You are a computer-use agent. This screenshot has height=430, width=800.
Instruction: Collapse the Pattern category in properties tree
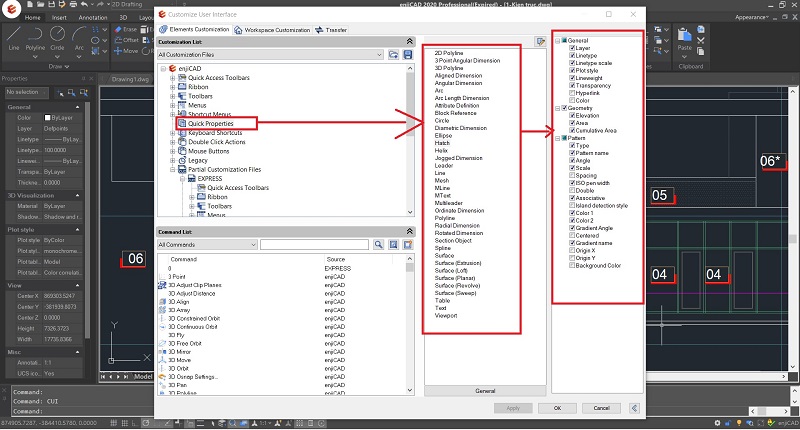point(558,138)
